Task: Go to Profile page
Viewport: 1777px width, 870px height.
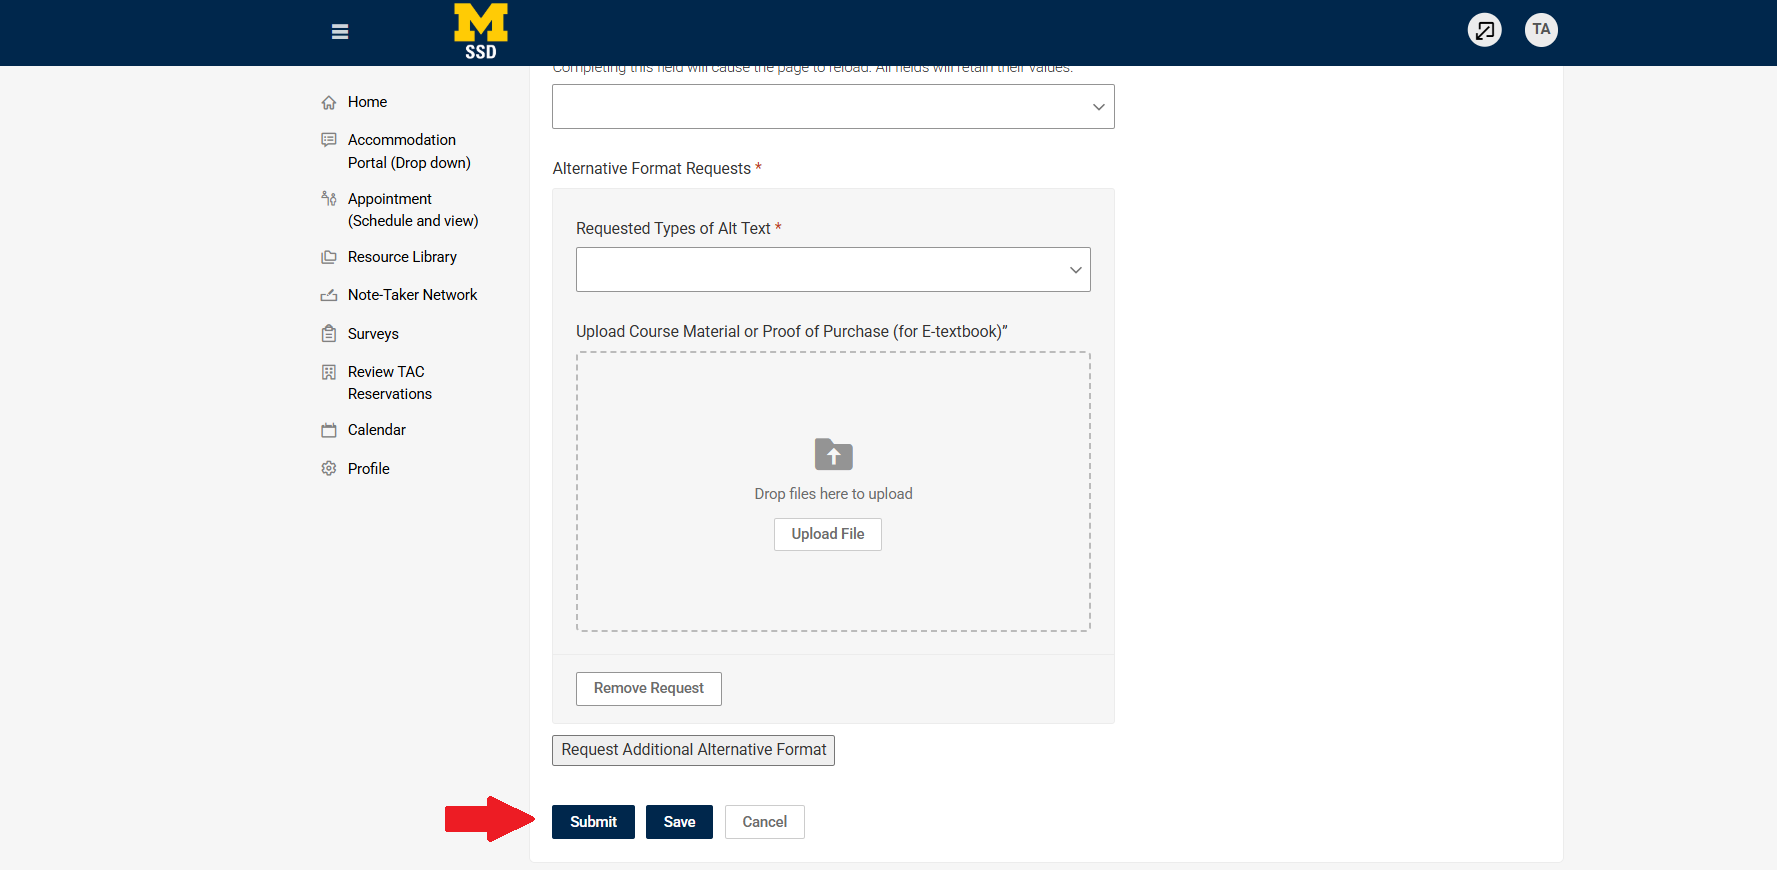Action: click(369, 469)
